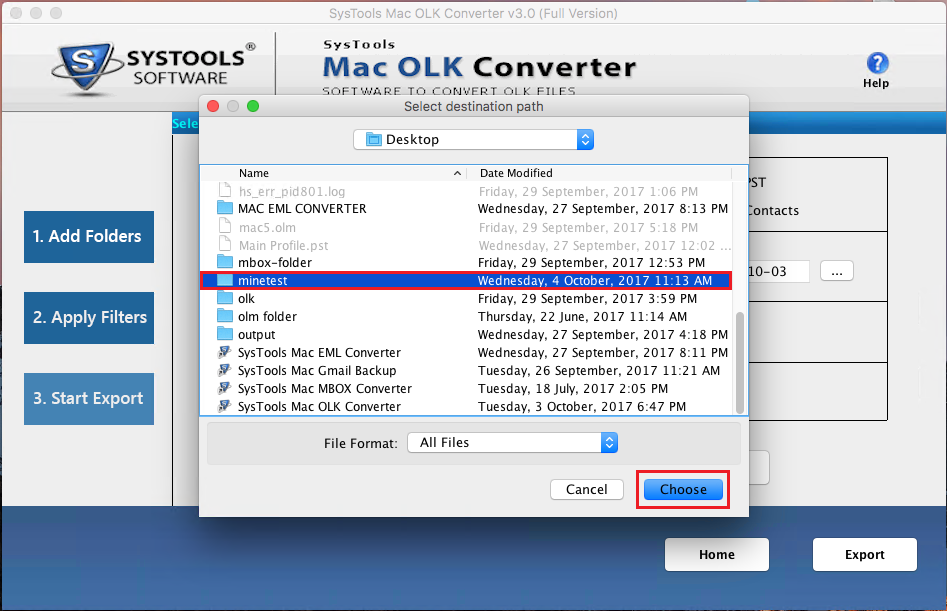
Task: Click the output folder icon
Action: (x=225, y=334)
